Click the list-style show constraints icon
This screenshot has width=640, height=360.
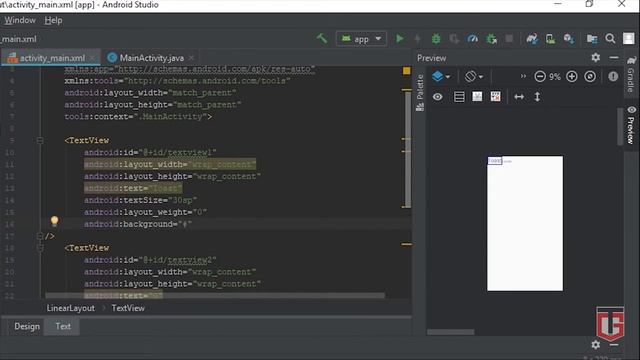coord(459,97)
